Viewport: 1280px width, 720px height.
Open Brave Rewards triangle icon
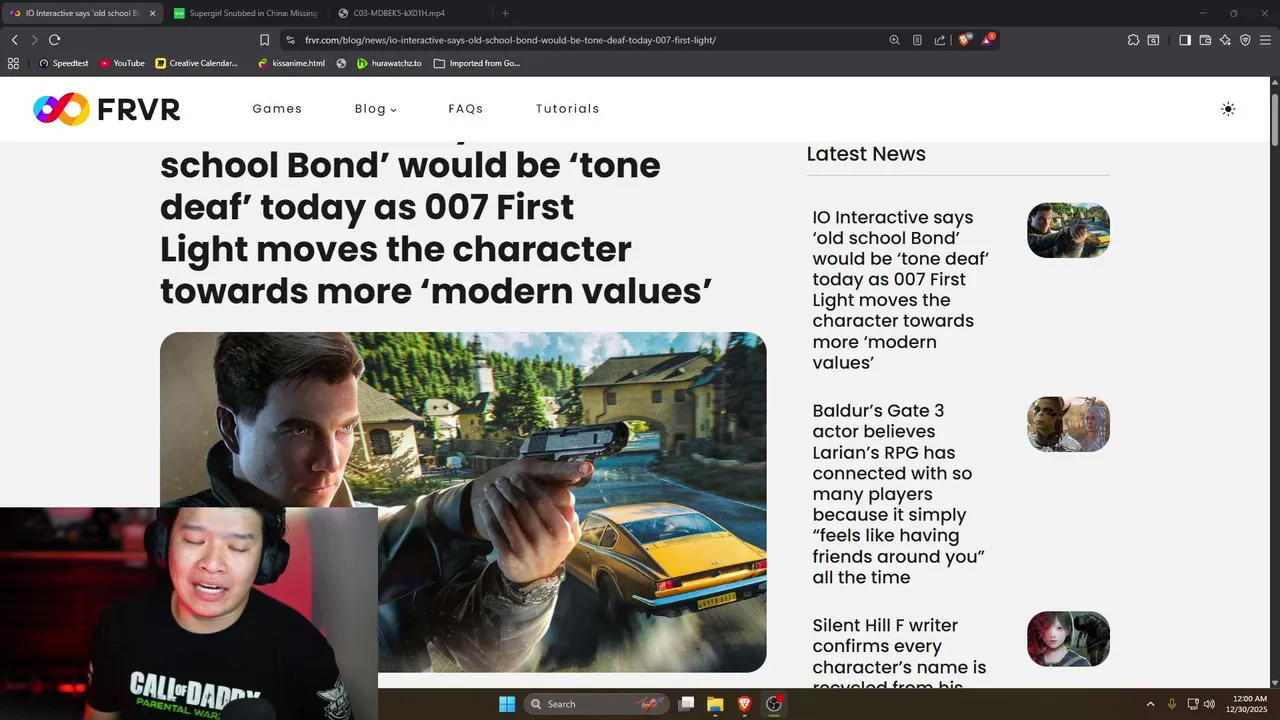[x=988, y=40]
